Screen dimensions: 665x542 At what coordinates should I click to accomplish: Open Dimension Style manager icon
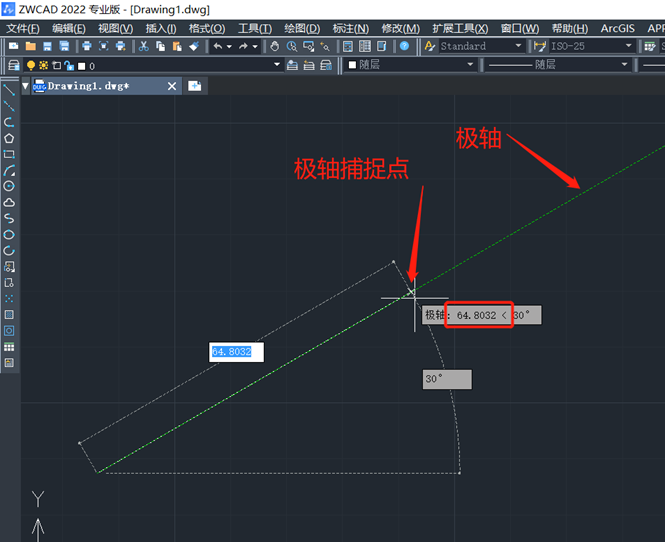pos(540,46)
